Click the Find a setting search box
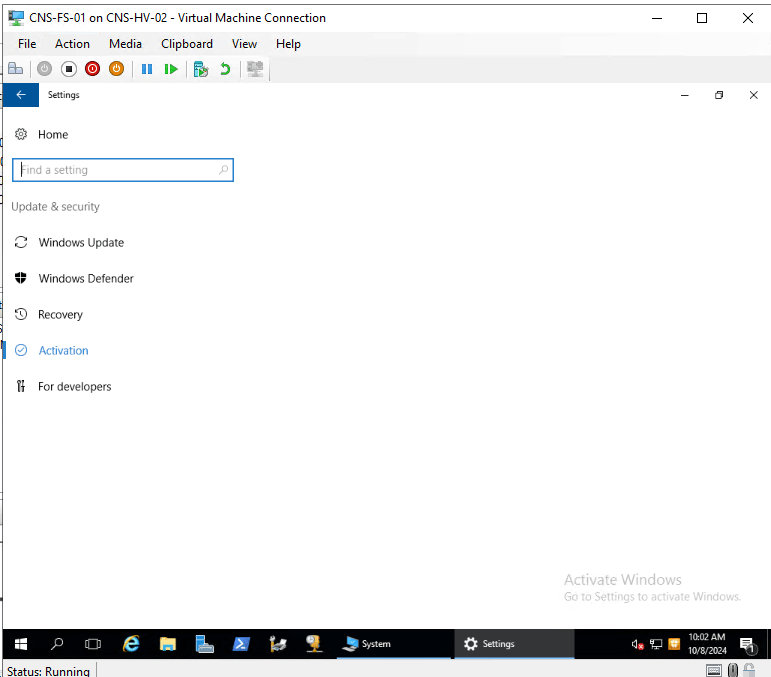The width and height of the screenshot is (771, 677). 123,170
